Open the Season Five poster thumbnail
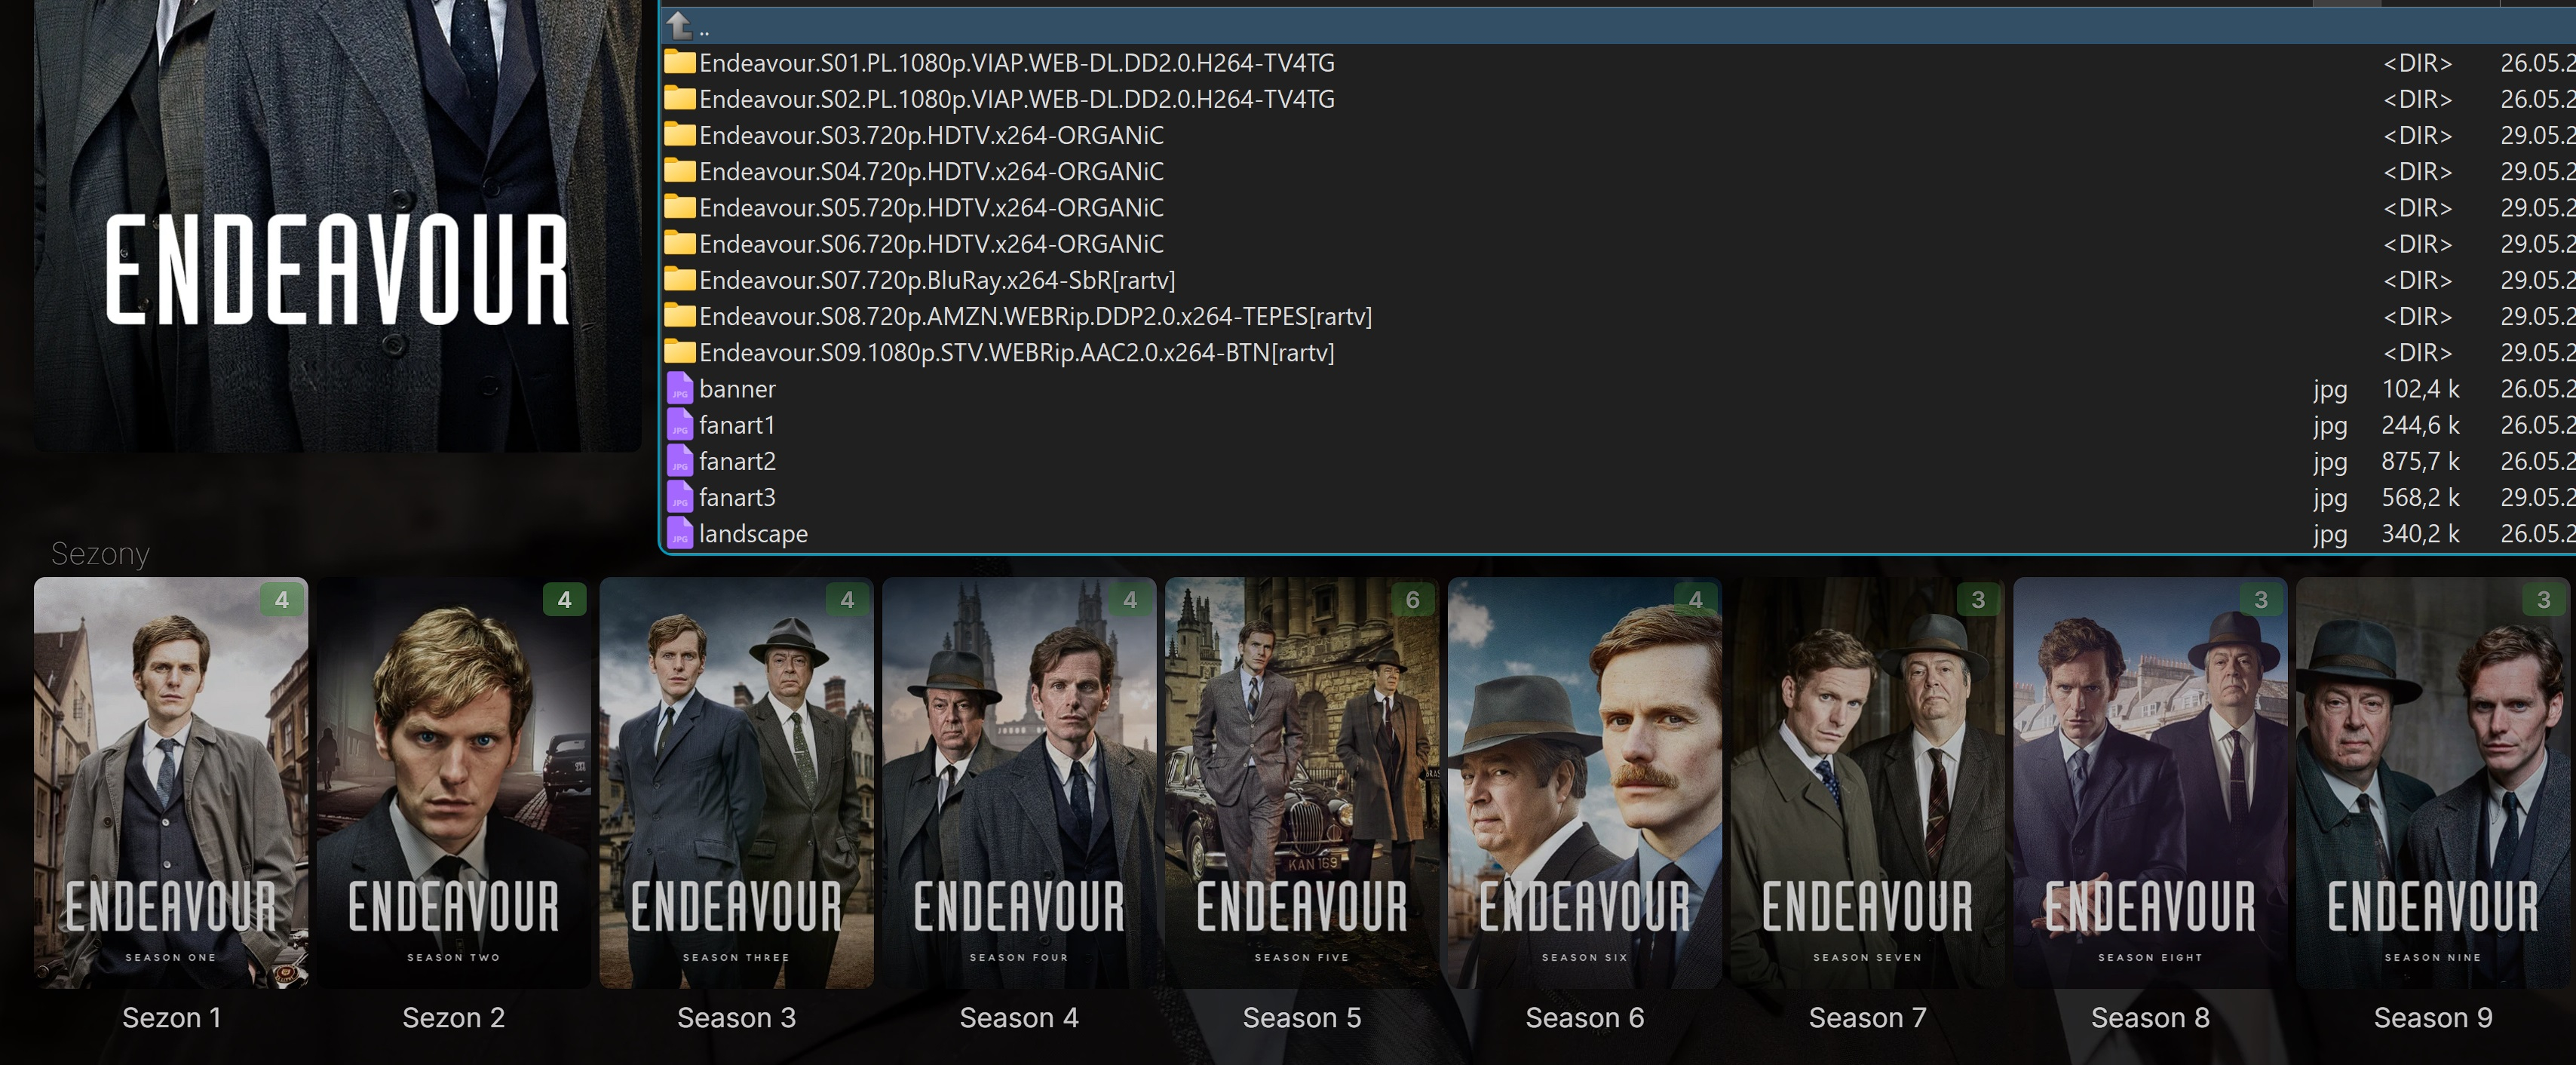Viewport: 2576px width, 1065px height. pos(1301,782)
